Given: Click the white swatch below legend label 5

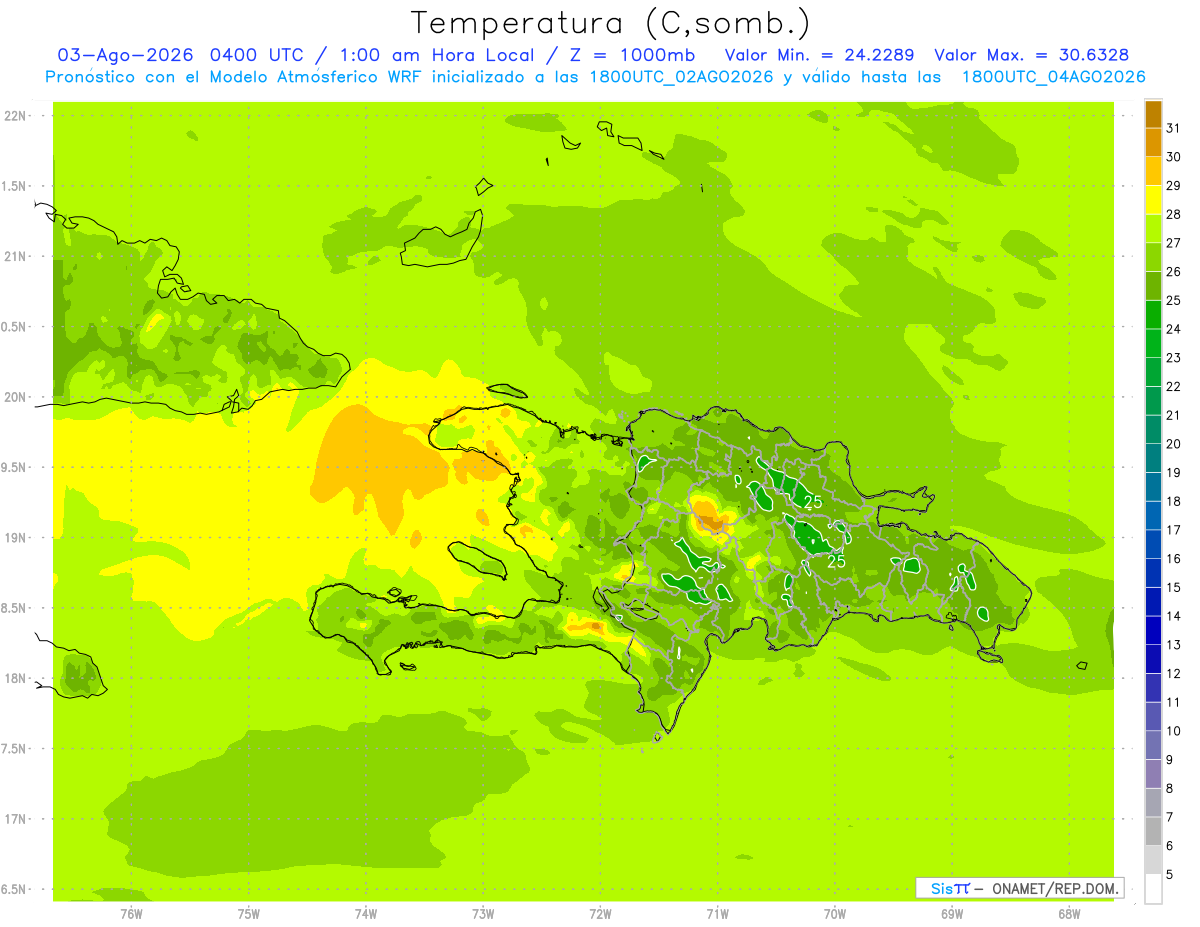Looking at the screenshot, I should (x=1153, y=889).
